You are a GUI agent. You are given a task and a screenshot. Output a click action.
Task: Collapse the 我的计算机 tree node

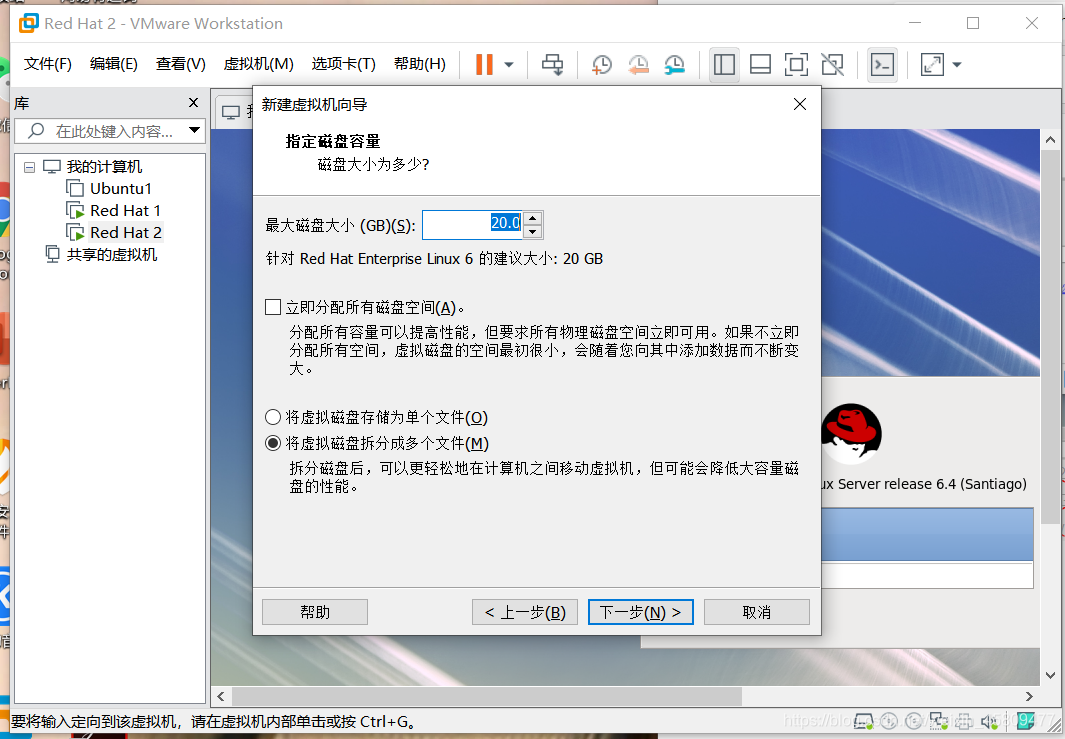(x=29, y=167)
